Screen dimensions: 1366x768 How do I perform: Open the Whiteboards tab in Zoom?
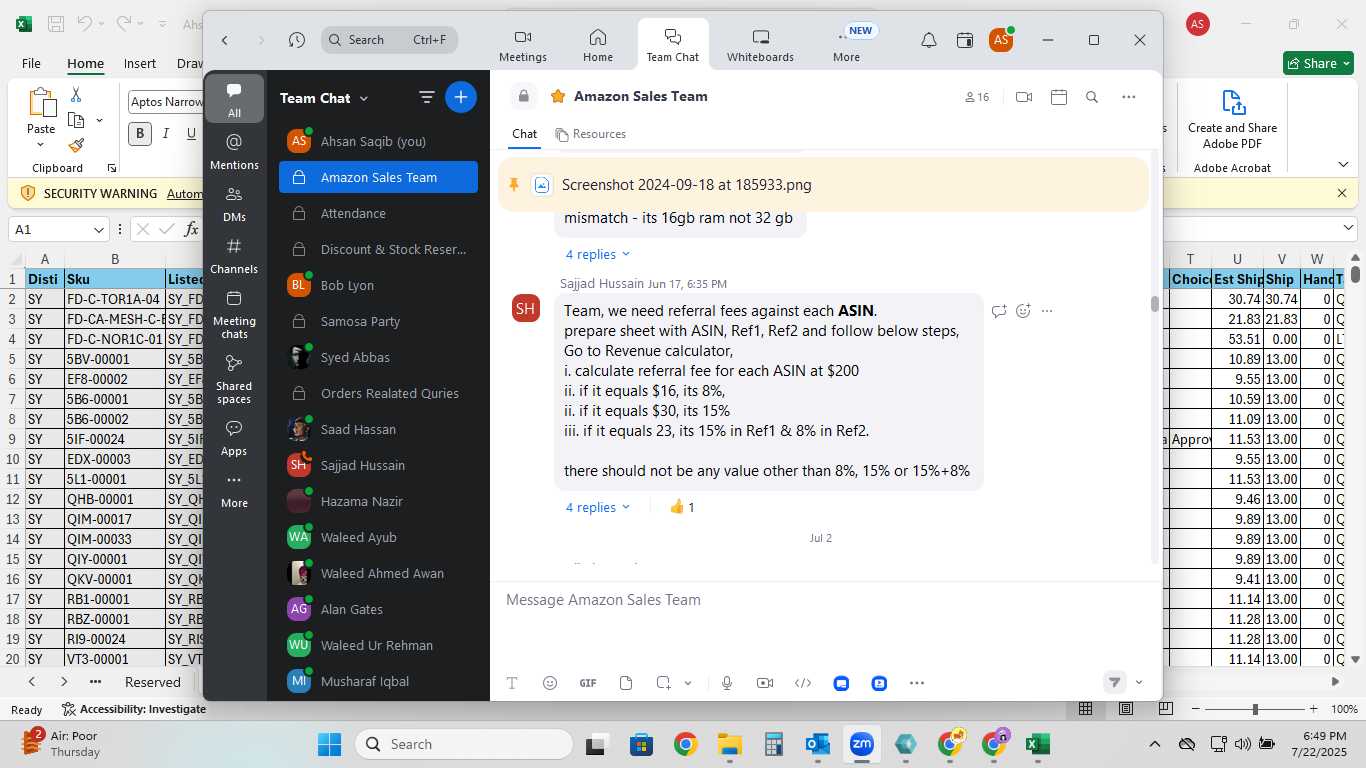760,45
